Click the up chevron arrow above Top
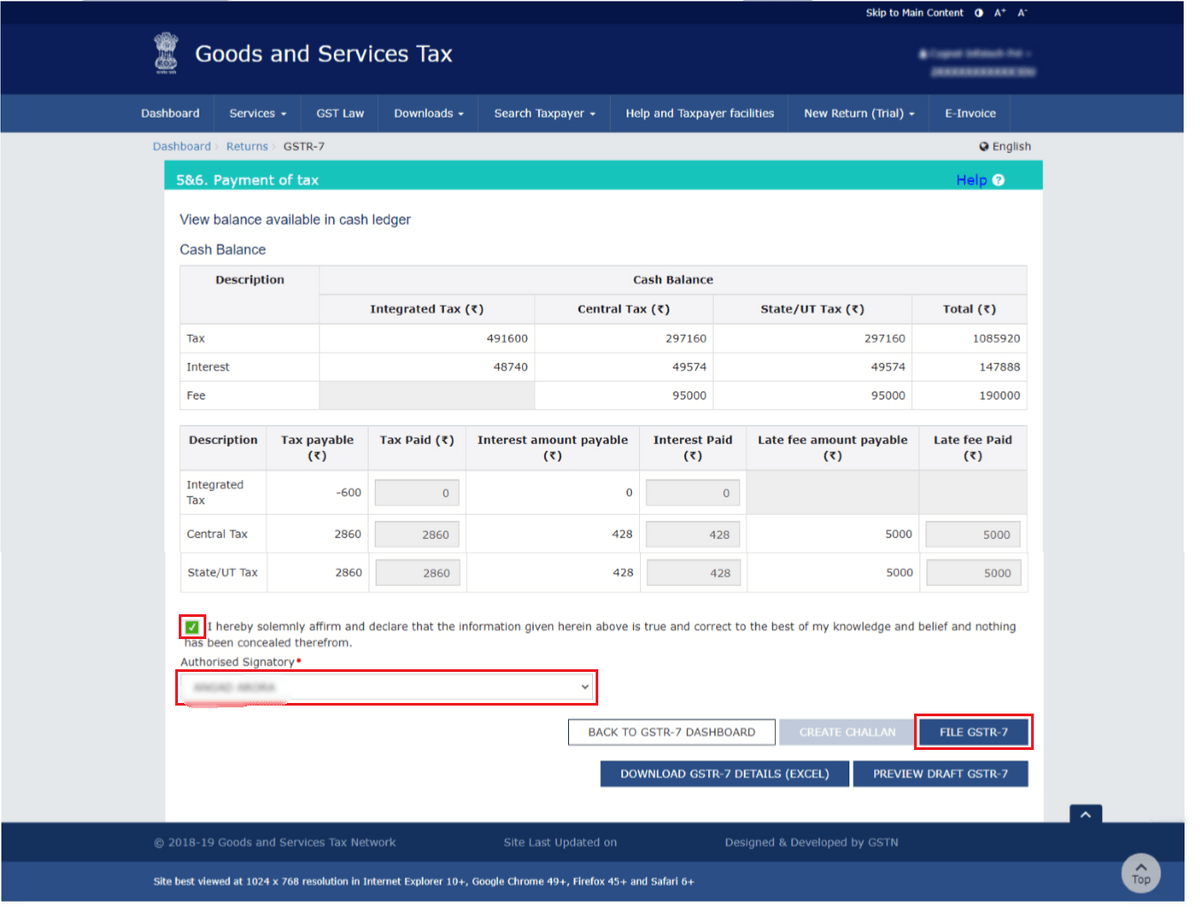The image size is (1200, 918). tap(1085, 814)
